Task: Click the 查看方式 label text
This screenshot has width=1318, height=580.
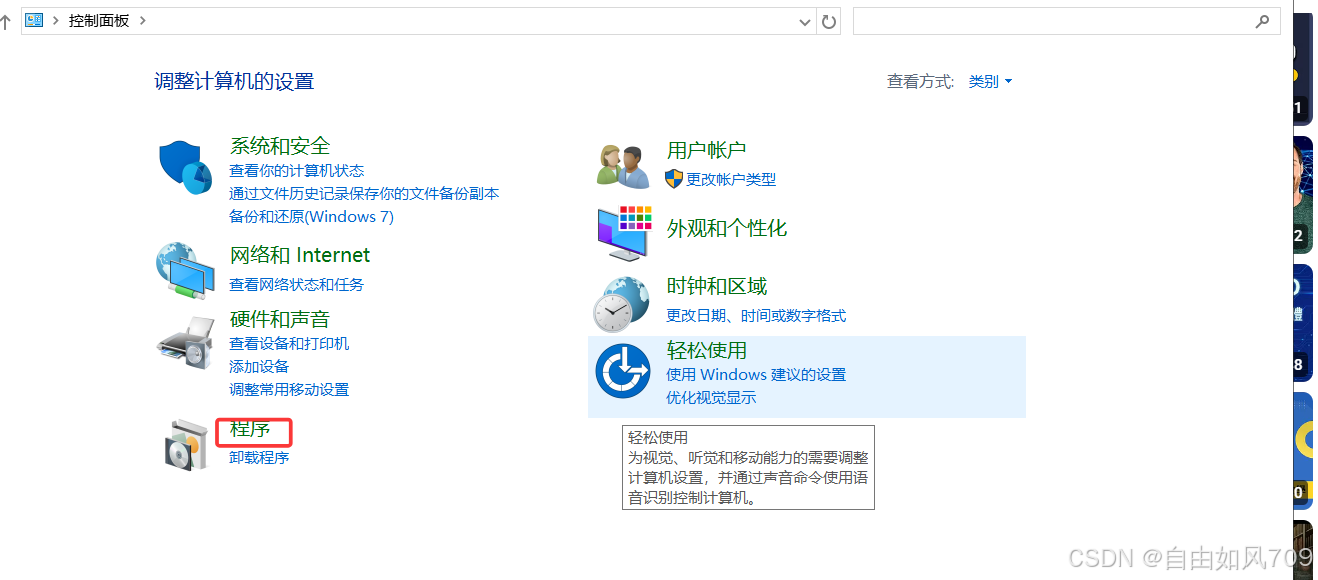Action: pyautogui.click(x=920, y=81)
